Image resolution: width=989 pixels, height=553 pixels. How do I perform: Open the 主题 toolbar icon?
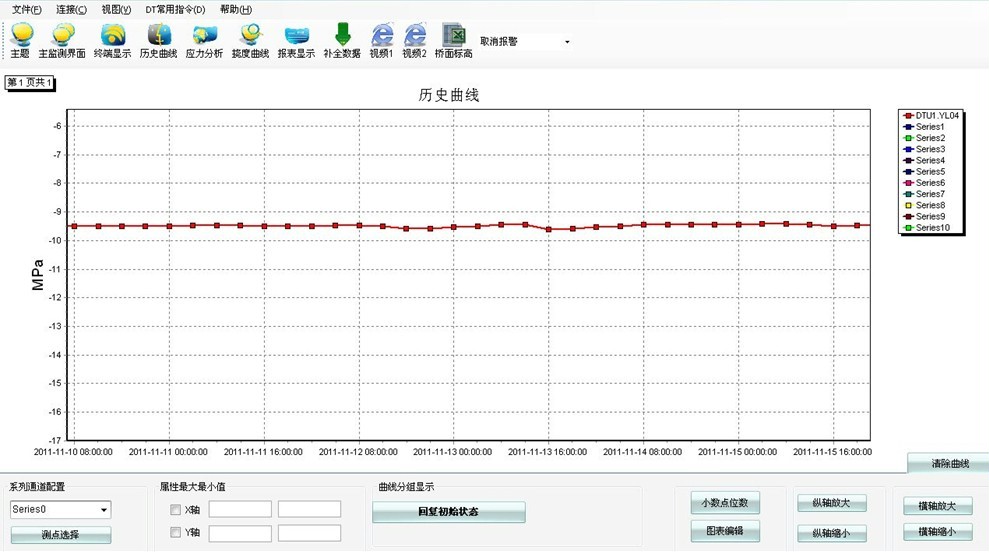pyautogui.click(x=20, y=40)
